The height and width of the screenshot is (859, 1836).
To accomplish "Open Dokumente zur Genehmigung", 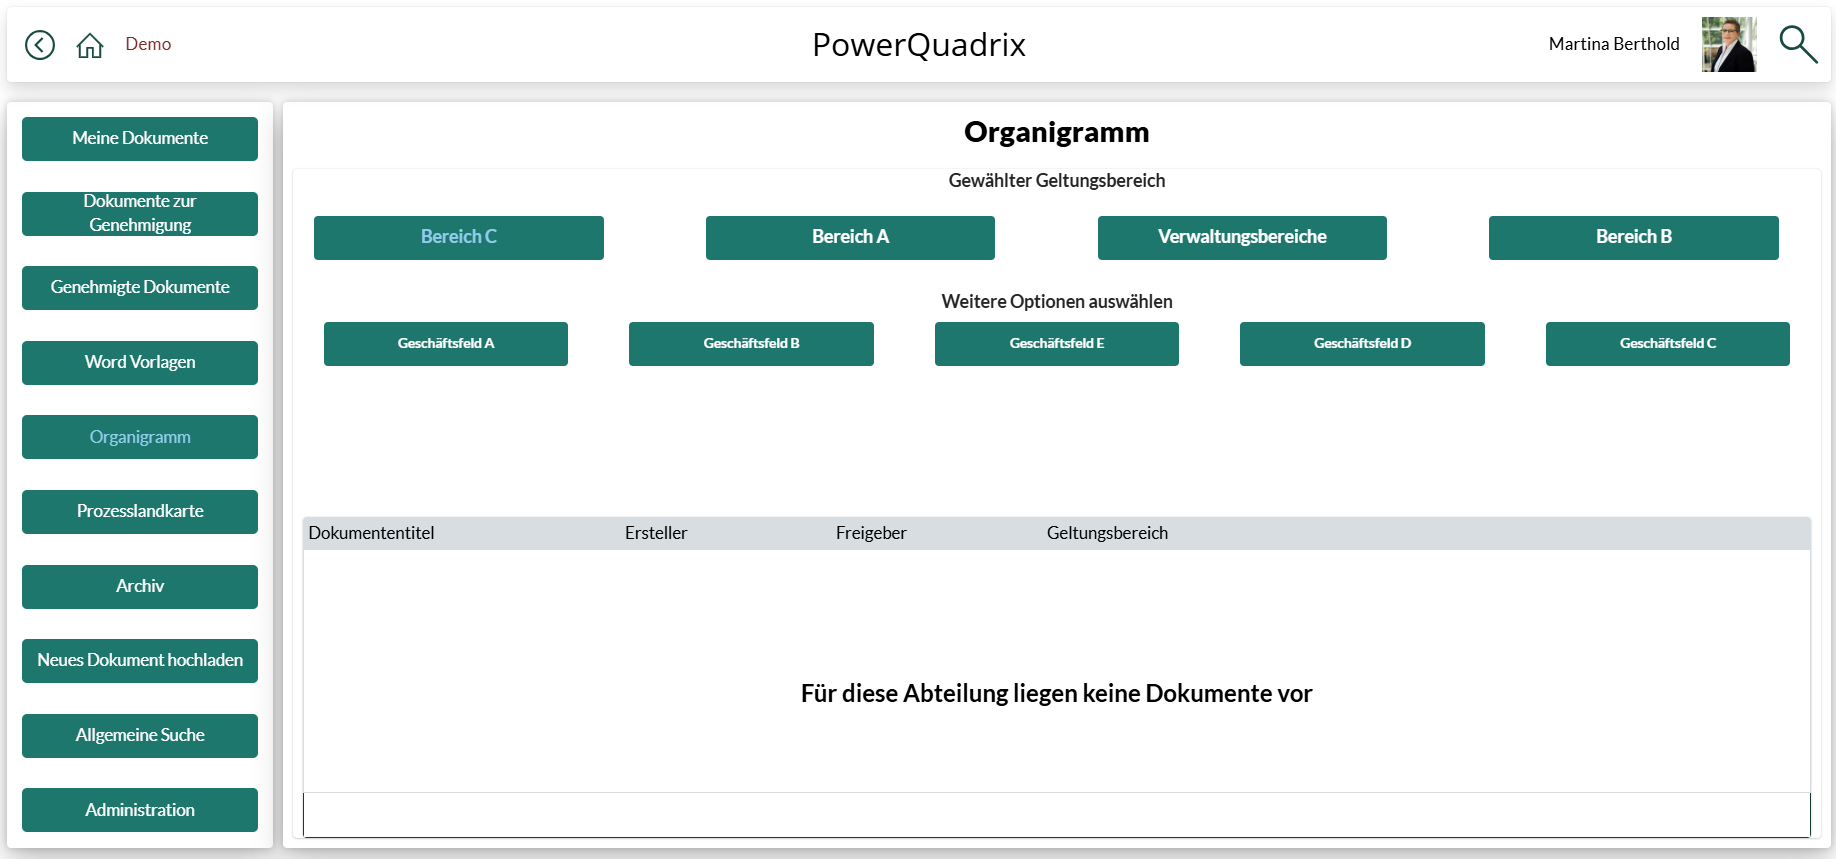I will coord(140,214).
